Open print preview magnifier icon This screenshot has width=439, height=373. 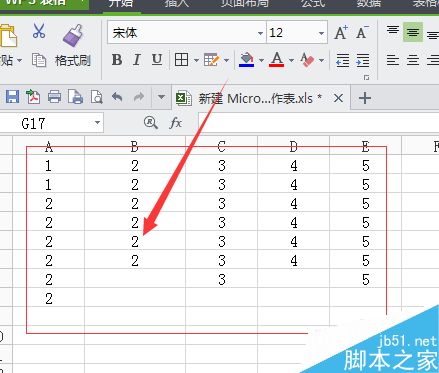(97, 97)
